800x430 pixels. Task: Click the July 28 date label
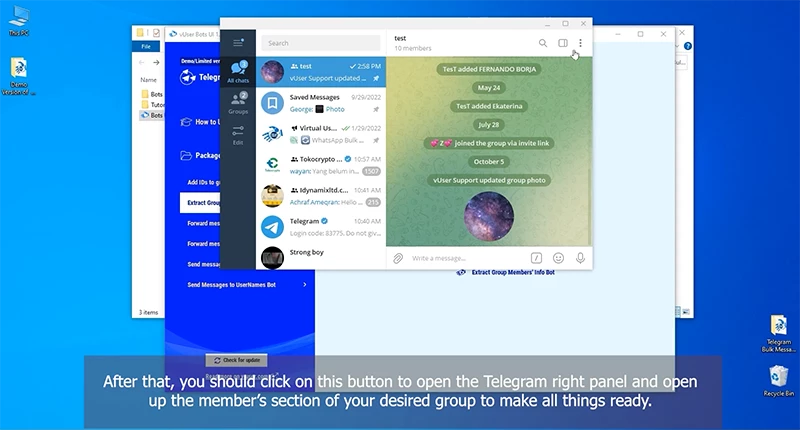click(x=489, y=124)
